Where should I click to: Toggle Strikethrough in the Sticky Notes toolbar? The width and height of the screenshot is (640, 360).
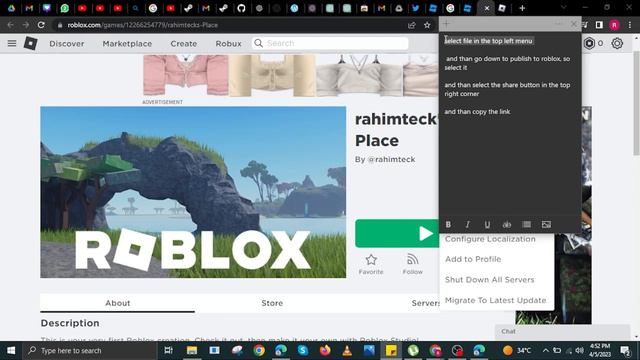click(x=507, y=224)
